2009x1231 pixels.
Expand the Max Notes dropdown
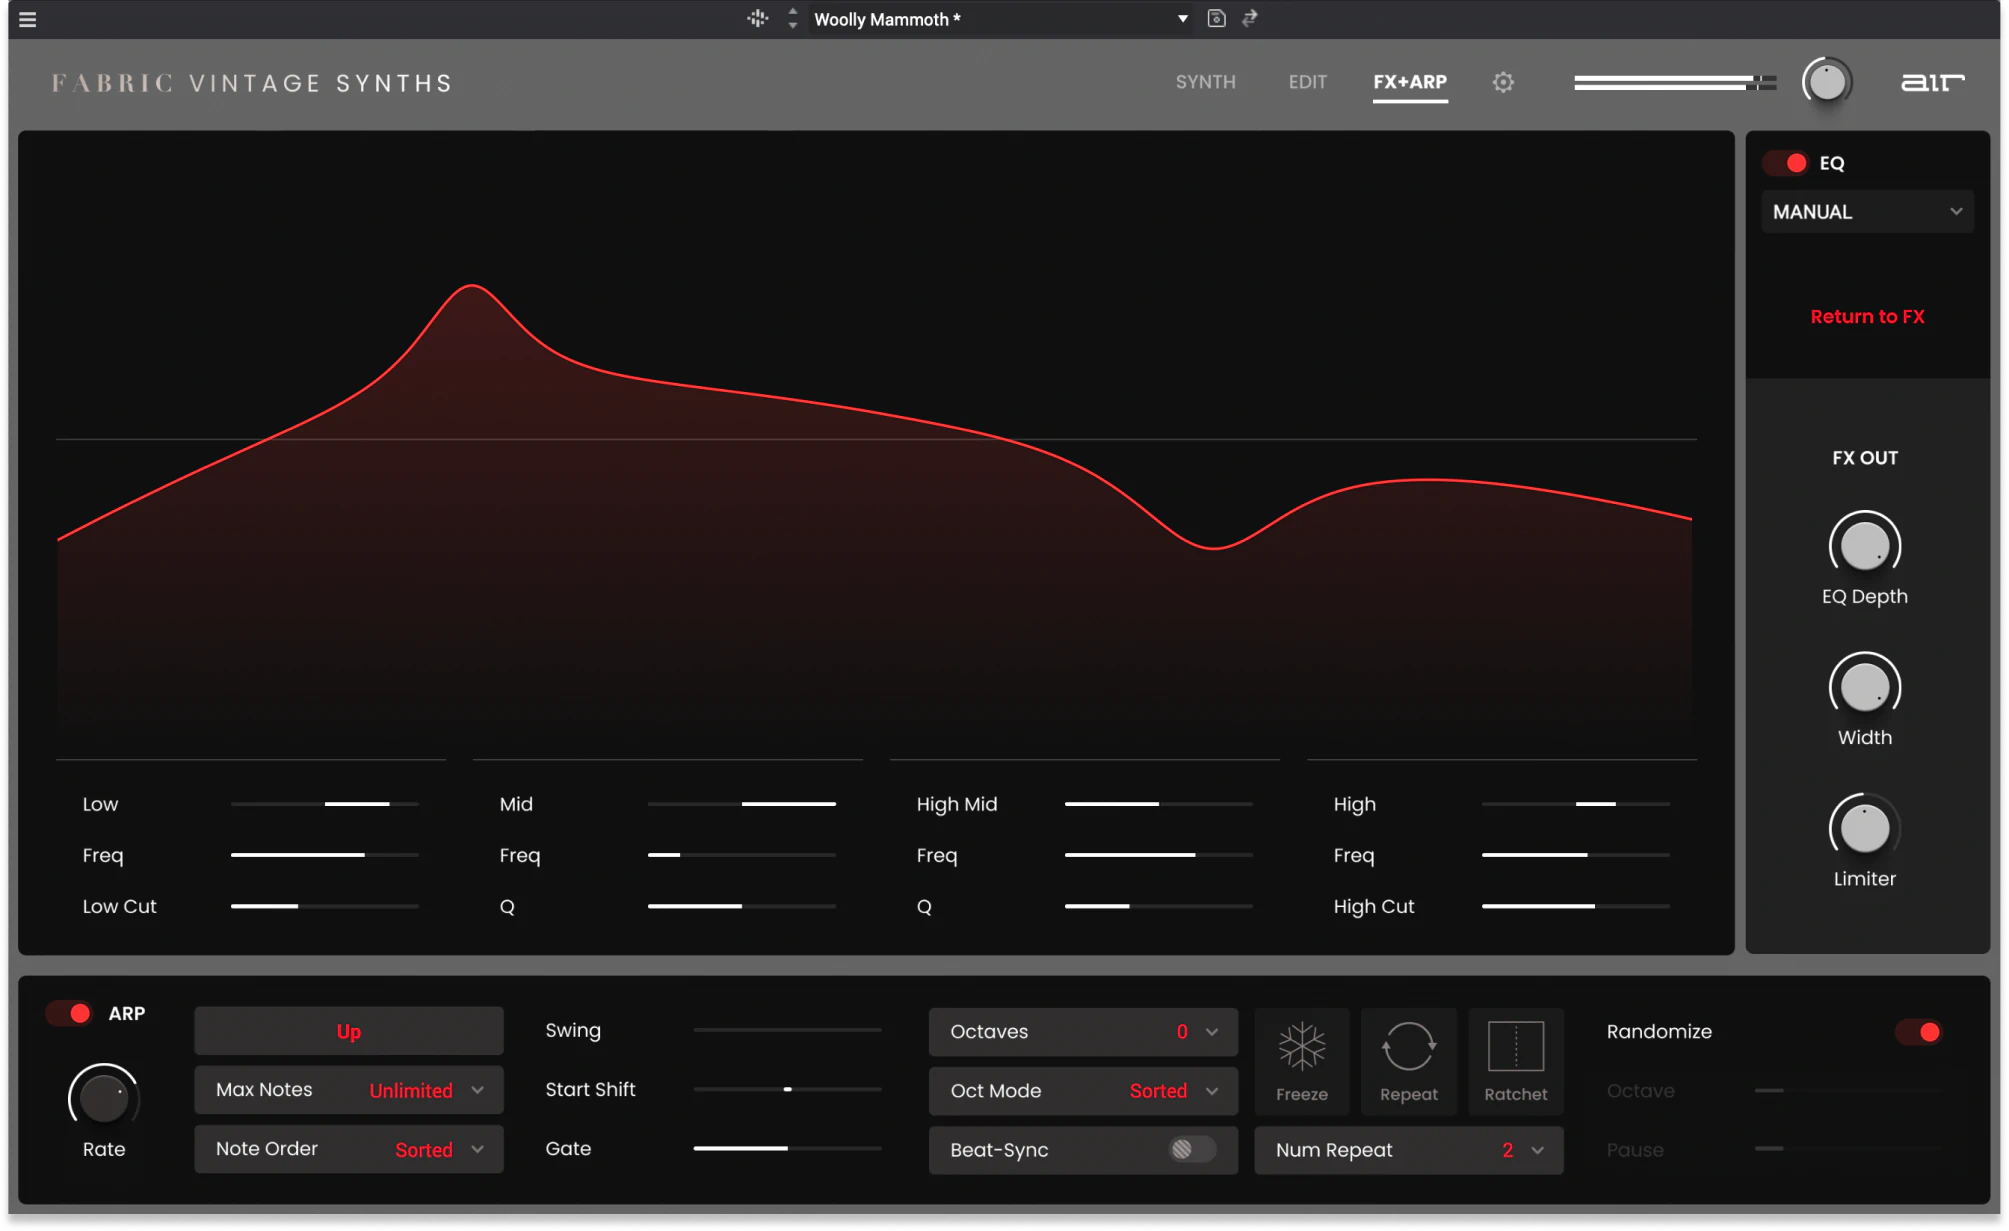click(348, 1090)
